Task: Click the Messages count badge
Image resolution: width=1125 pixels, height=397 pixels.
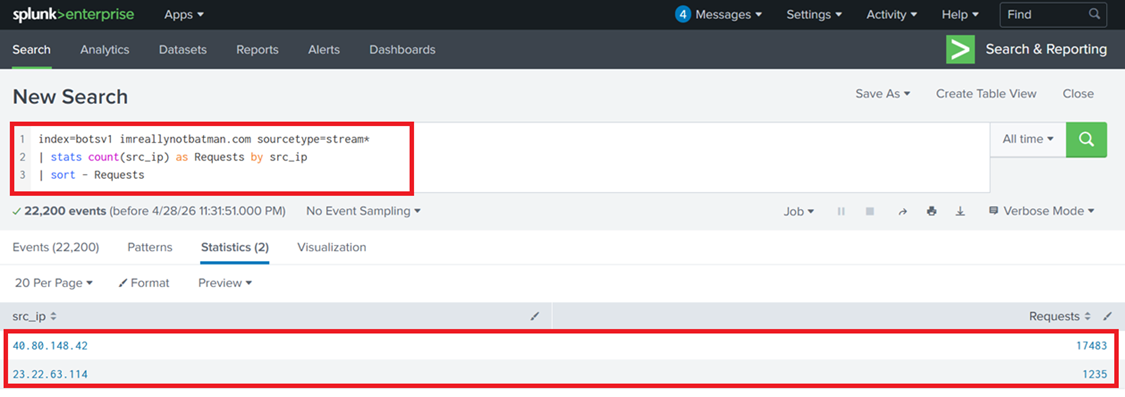Action: 683,14
